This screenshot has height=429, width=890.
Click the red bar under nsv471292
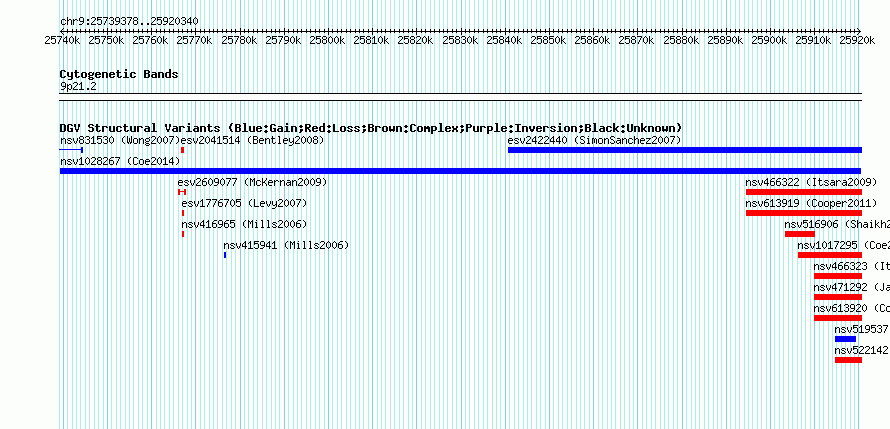838,297
